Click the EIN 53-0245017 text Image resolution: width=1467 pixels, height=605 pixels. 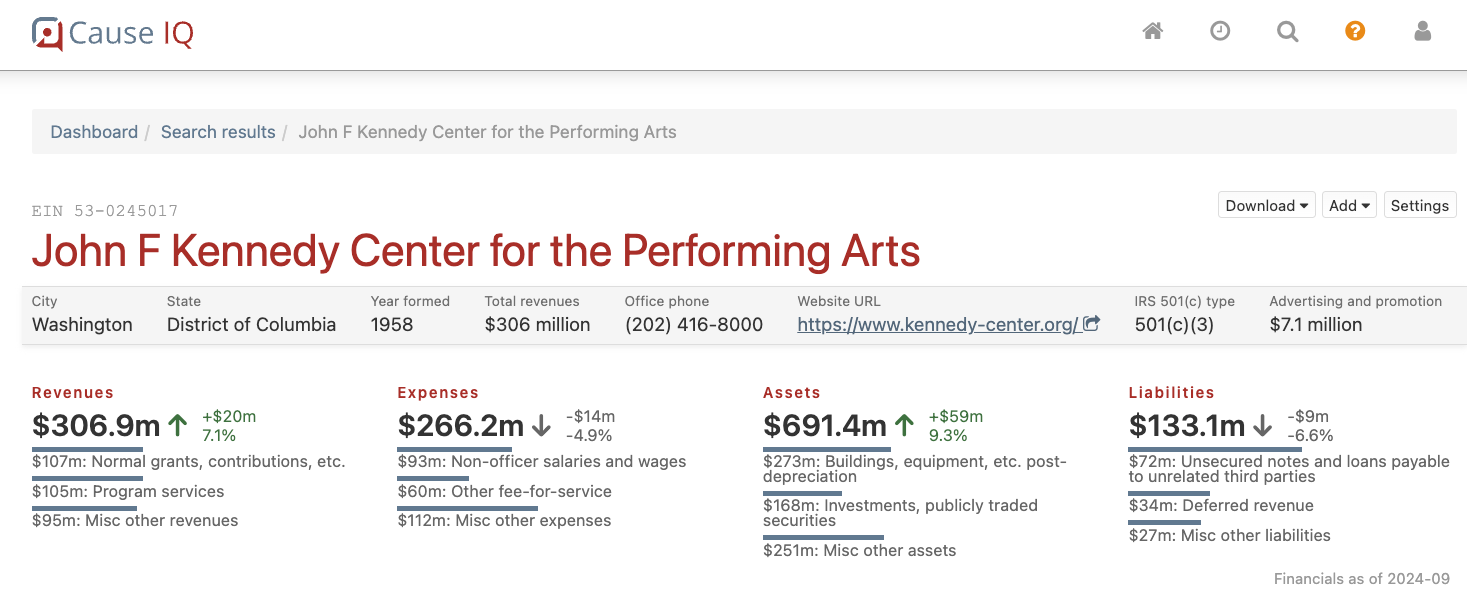tap(105, 211)
